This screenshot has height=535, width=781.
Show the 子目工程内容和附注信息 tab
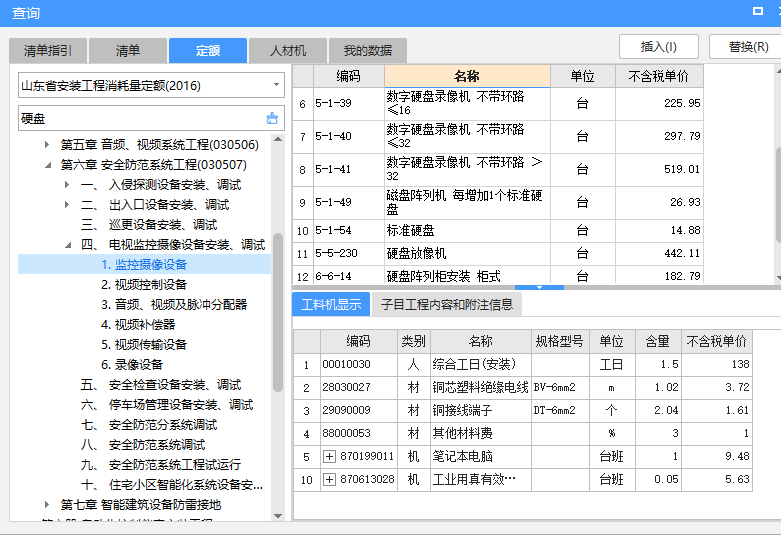pos(447,304)
